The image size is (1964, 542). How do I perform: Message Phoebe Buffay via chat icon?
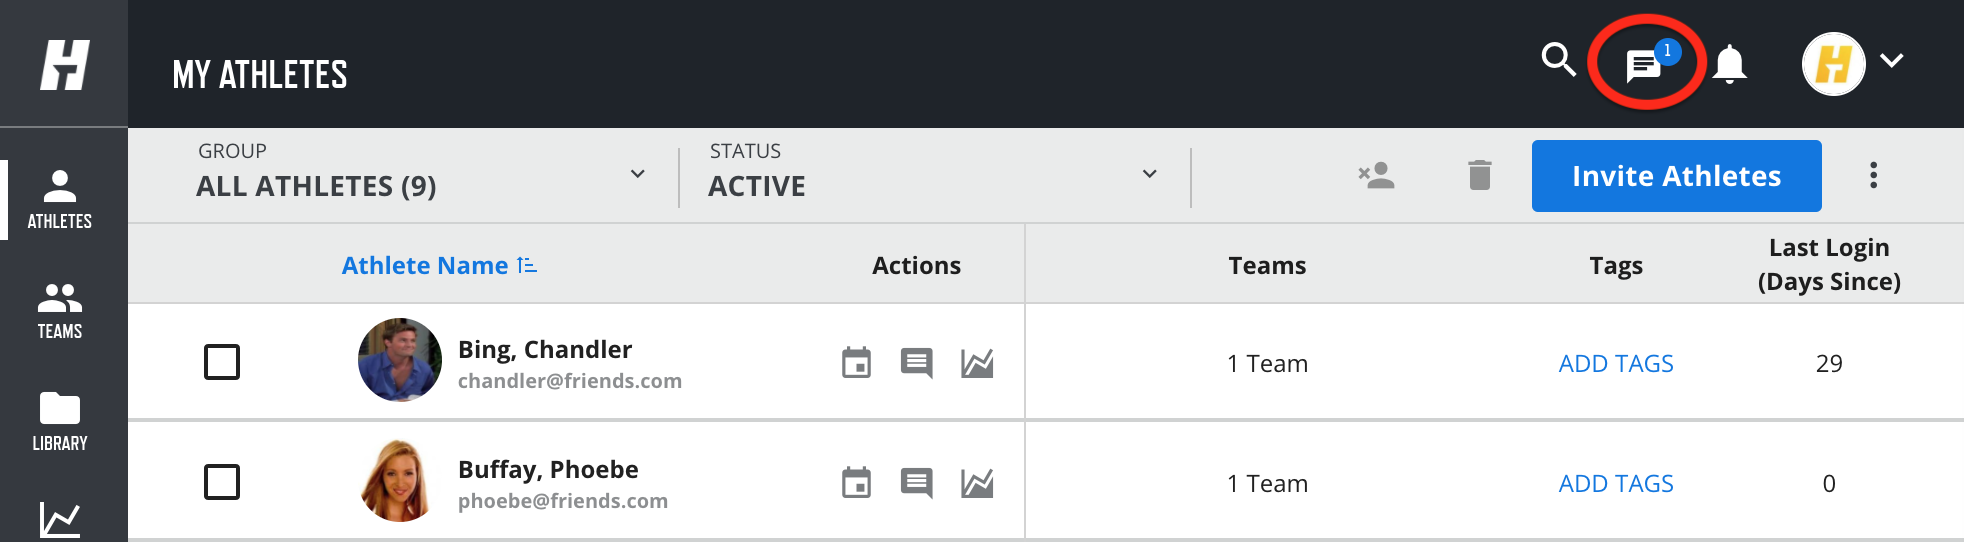tap(916, 483)
